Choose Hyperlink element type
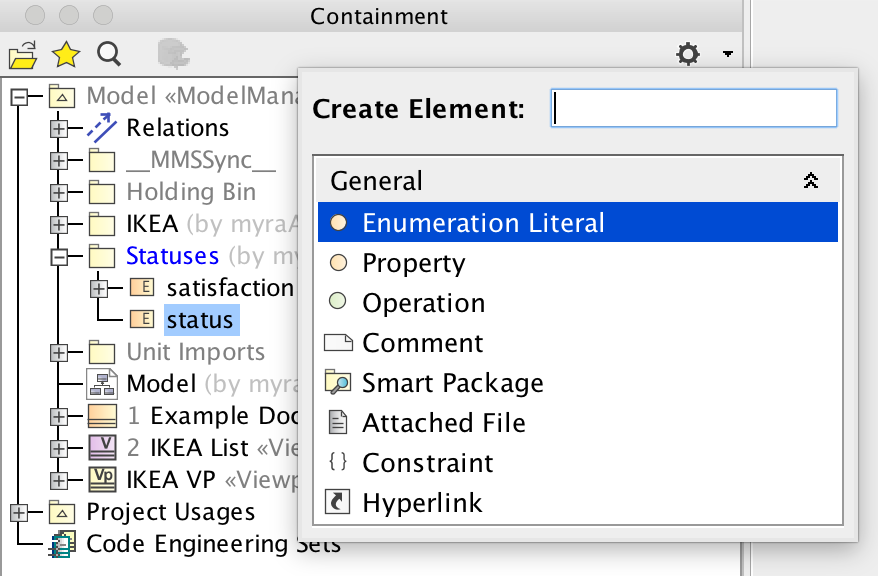This screenshot has height=576, width=879. 578,502
